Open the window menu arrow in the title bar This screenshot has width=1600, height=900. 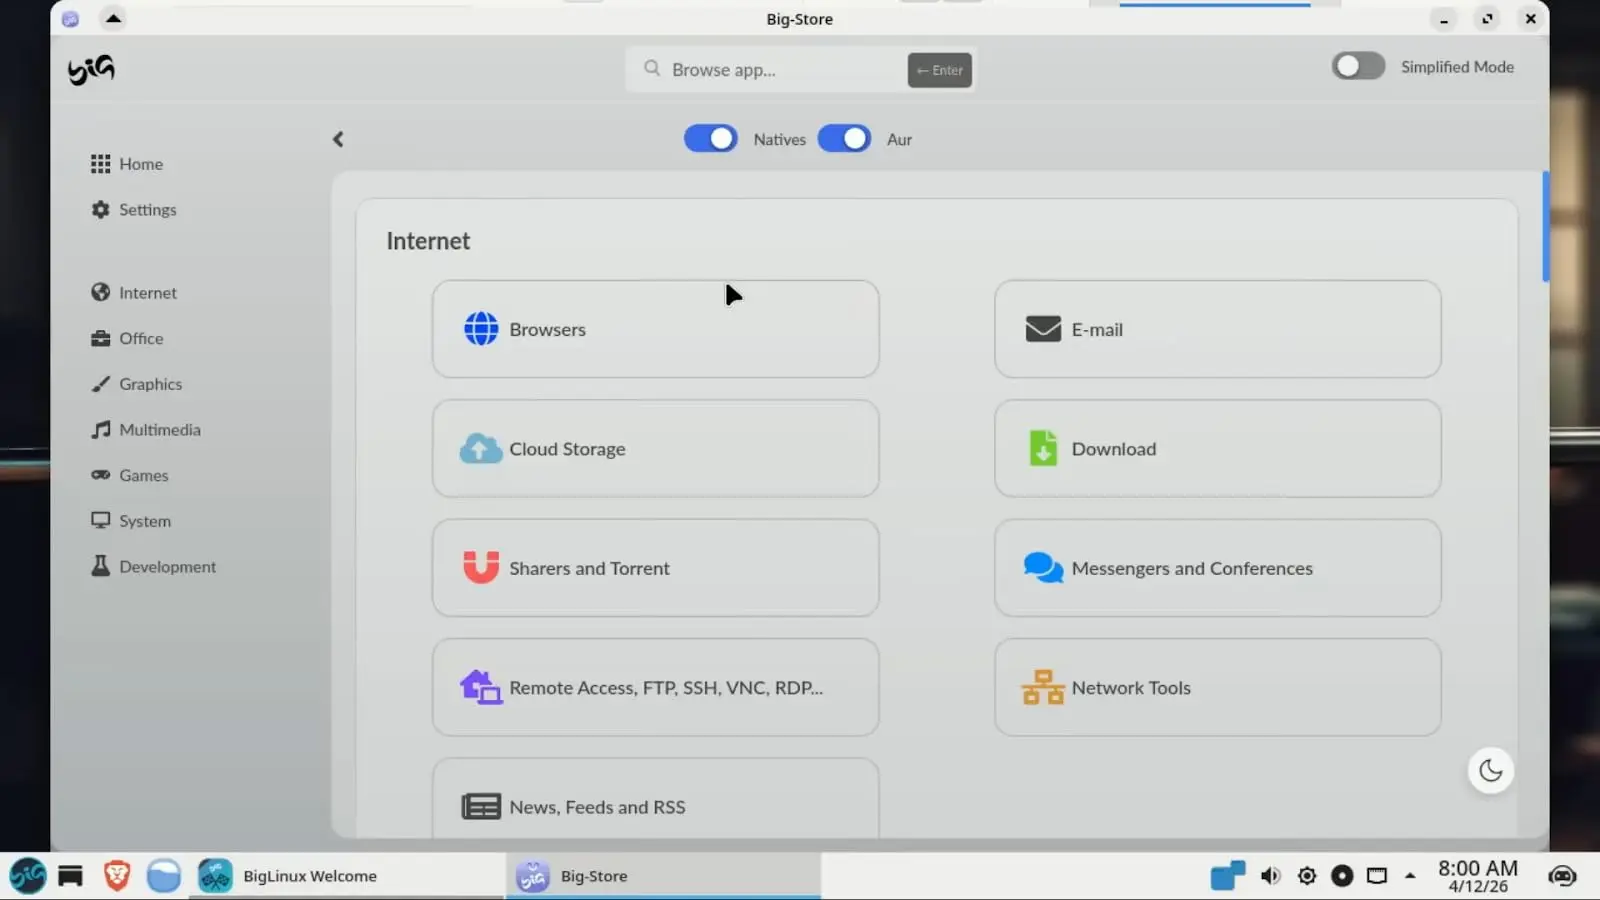click(113, 18)
